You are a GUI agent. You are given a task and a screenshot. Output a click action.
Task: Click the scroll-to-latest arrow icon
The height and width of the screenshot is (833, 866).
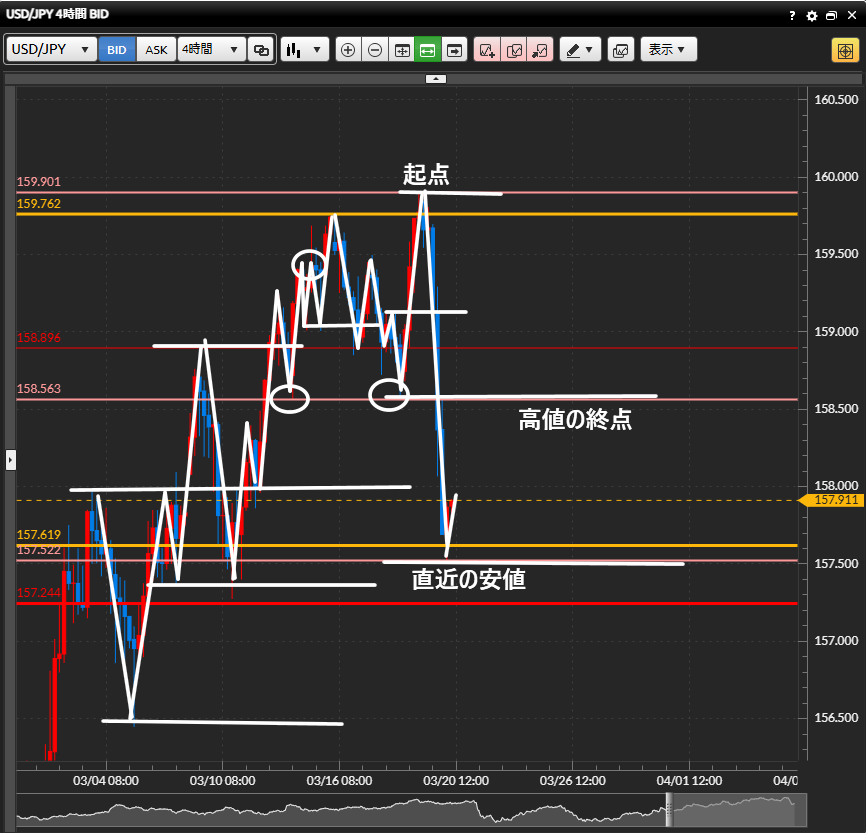[455, 50]
